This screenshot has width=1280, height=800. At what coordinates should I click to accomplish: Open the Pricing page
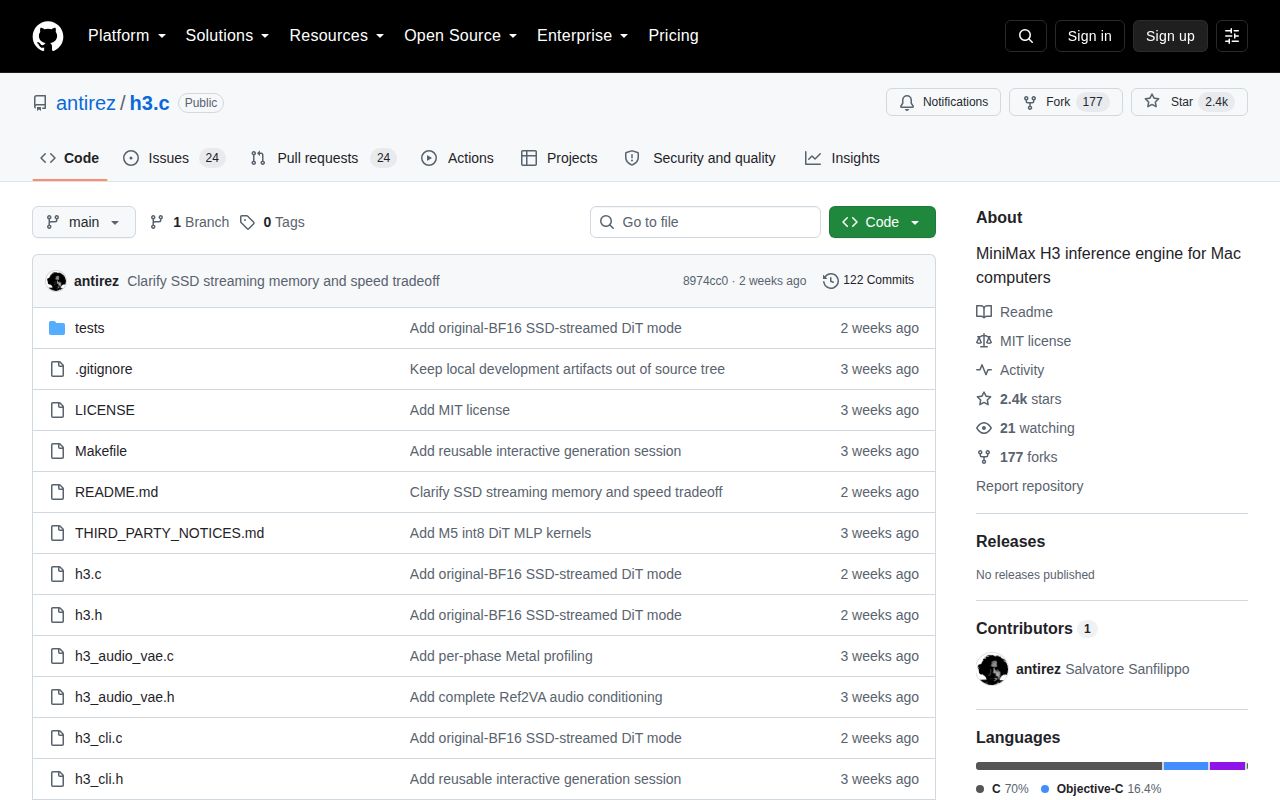[x=673, y=36]
